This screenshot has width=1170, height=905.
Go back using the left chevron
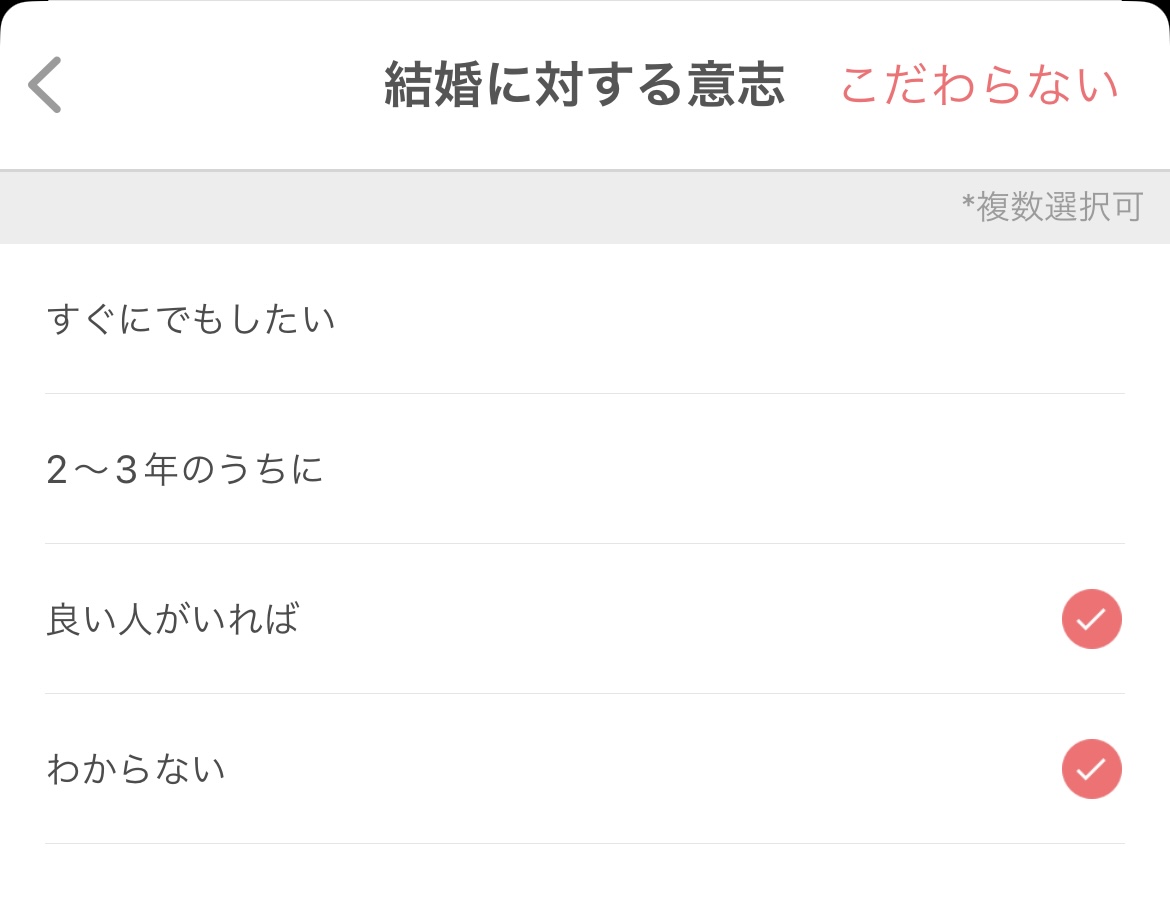click(x=45, y=85)
